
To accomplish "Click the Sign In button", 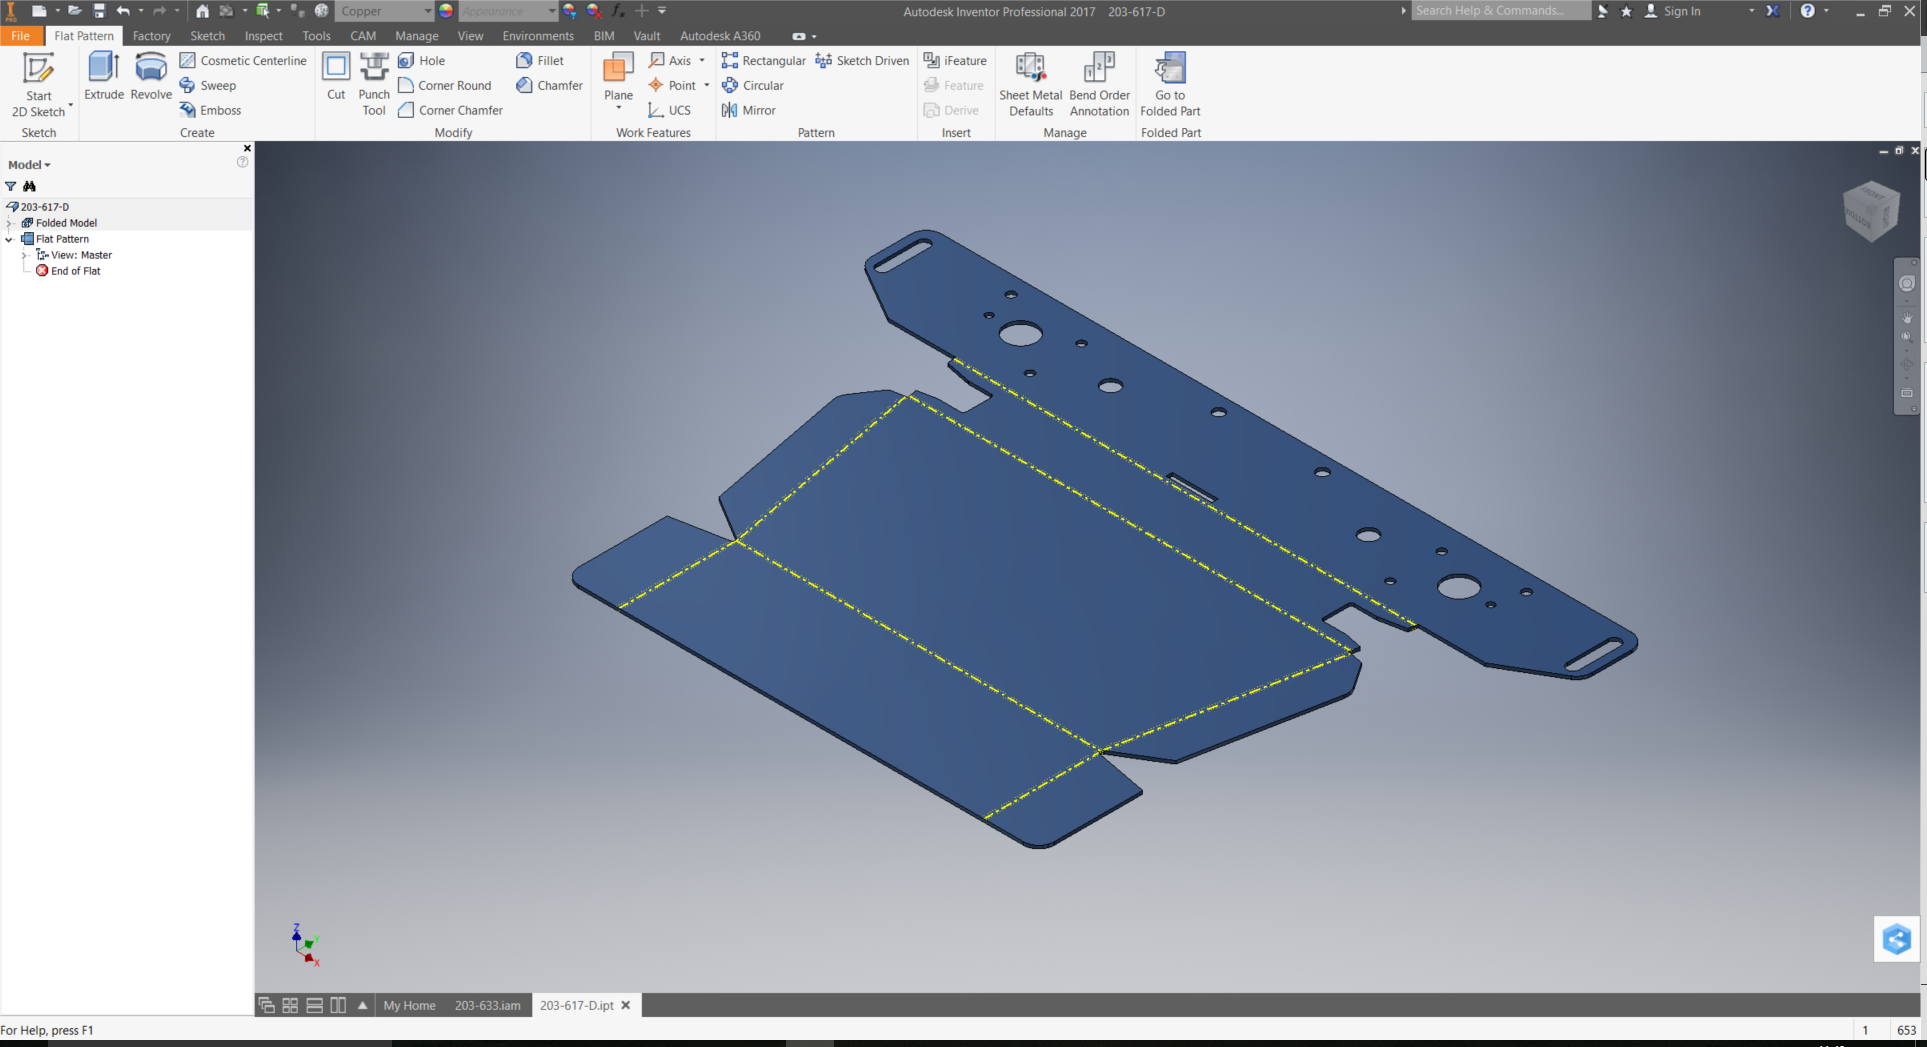I will (1681, 11).
